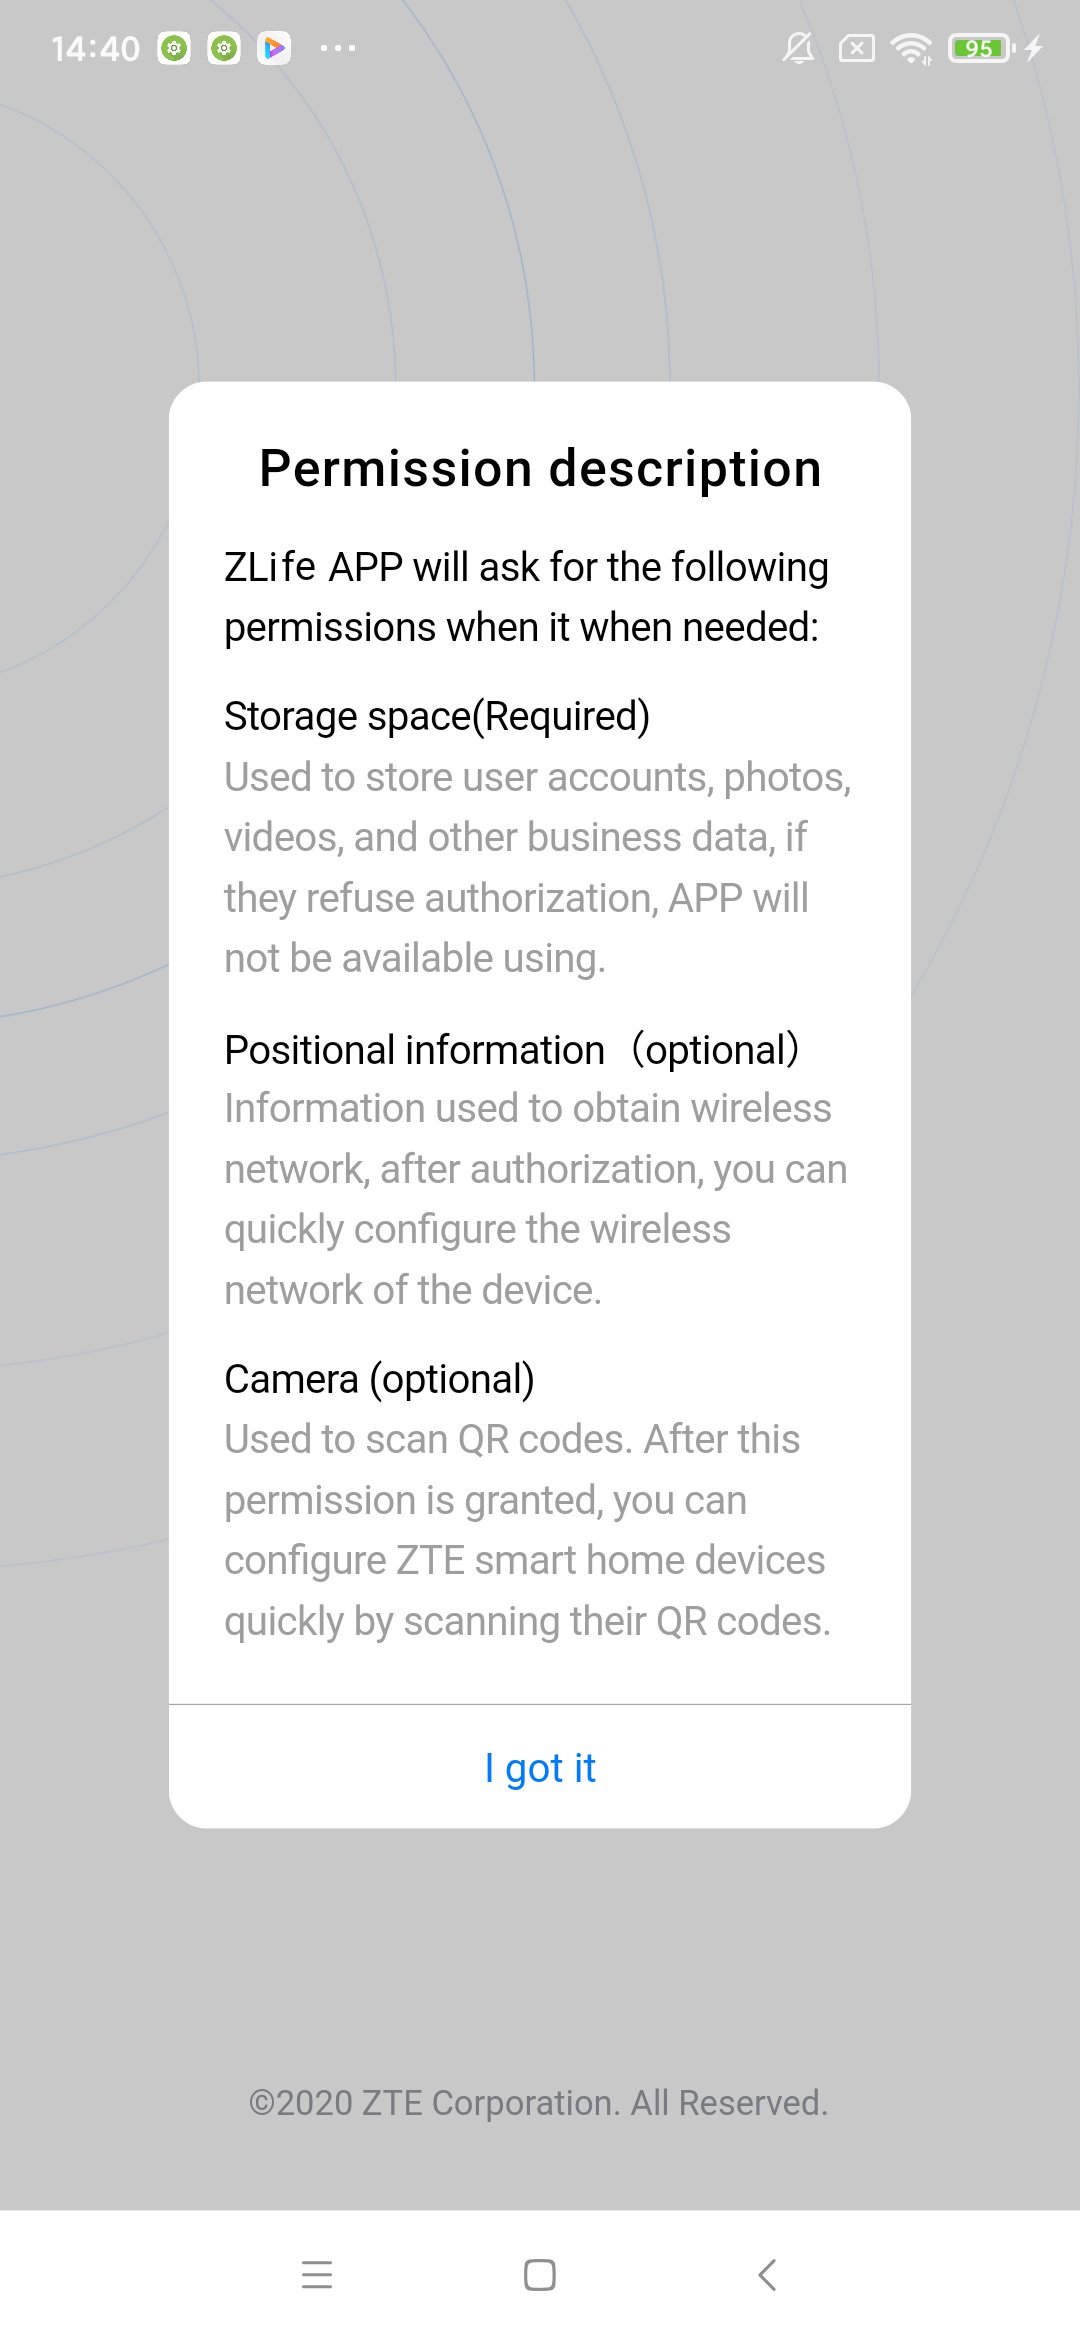Tap the charging lightning bolt icon
Screen dimensions: 1080x2340
[x=1034, y=48]
